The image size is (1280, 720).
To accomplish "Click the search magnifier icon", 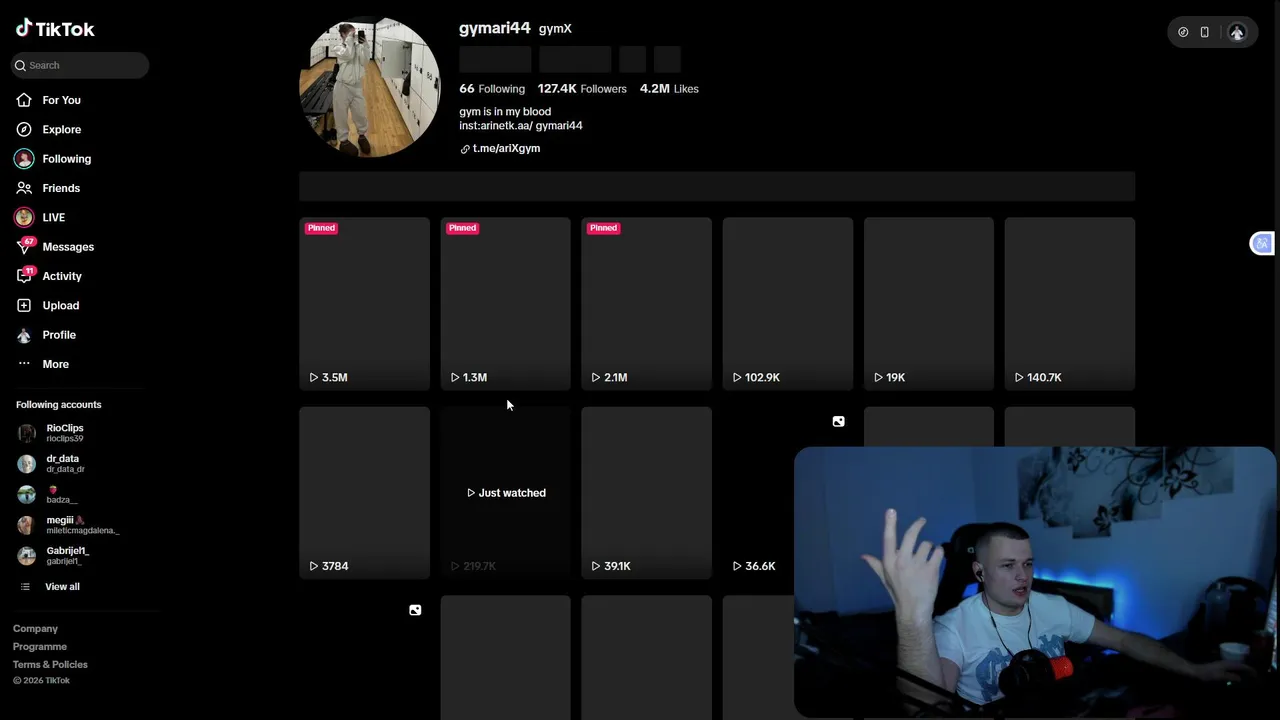I will pos(20,65).
